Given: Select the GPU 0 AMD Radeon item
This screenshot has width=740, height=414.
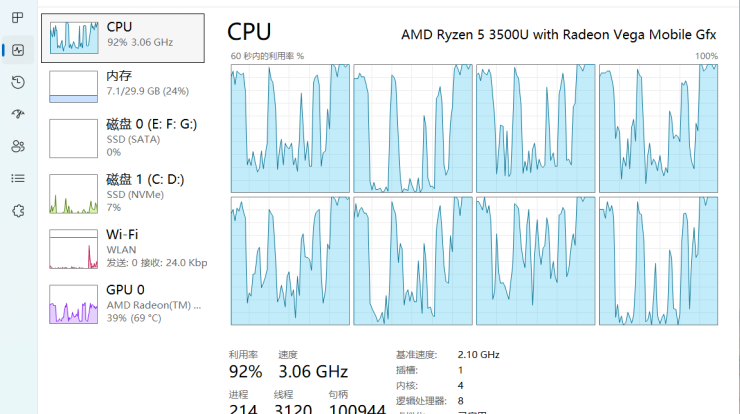Looking at the screenshot, I should [150, 303].
